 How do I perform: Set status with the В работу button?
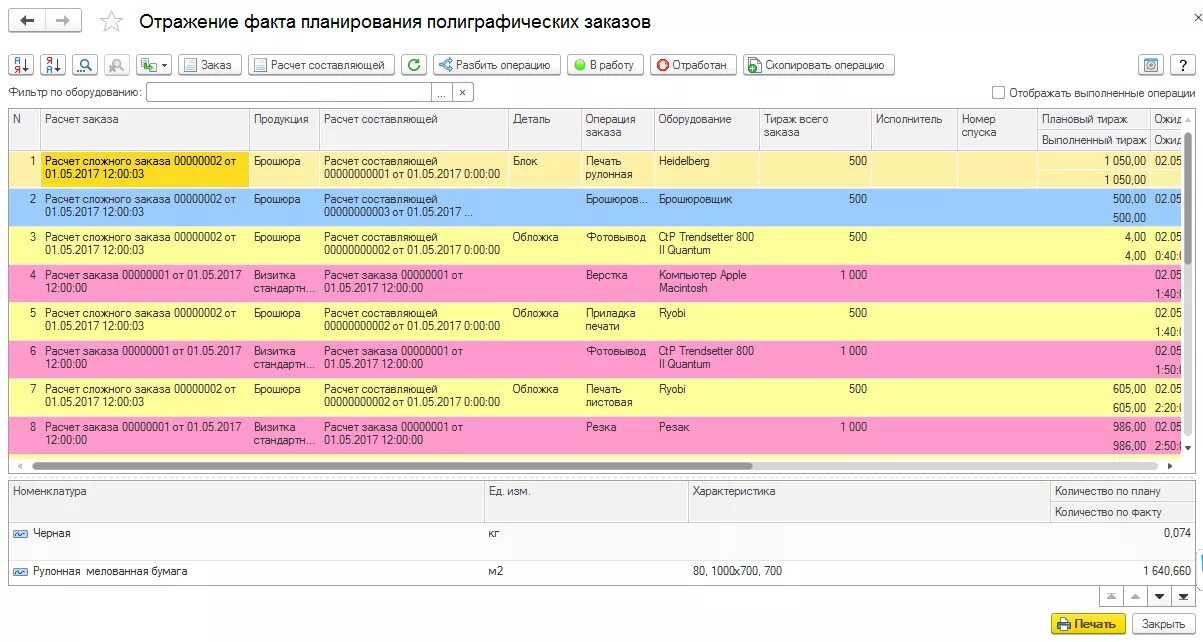click(605, 65)
